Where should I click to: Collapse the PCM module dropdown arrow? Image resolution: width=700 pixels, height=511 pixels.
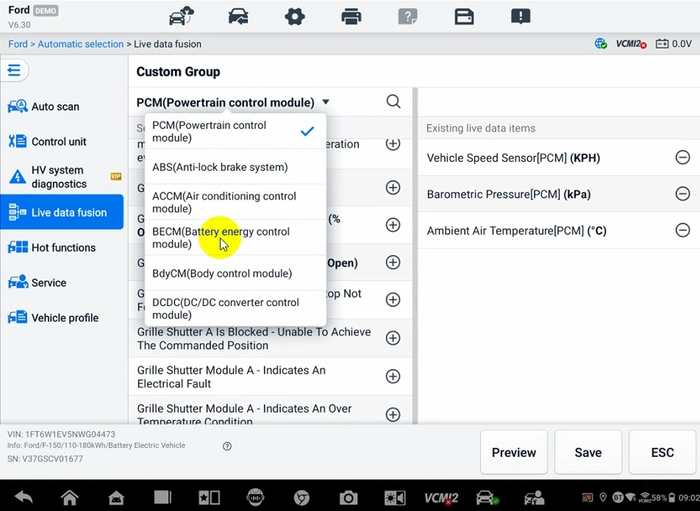point(326,102)
